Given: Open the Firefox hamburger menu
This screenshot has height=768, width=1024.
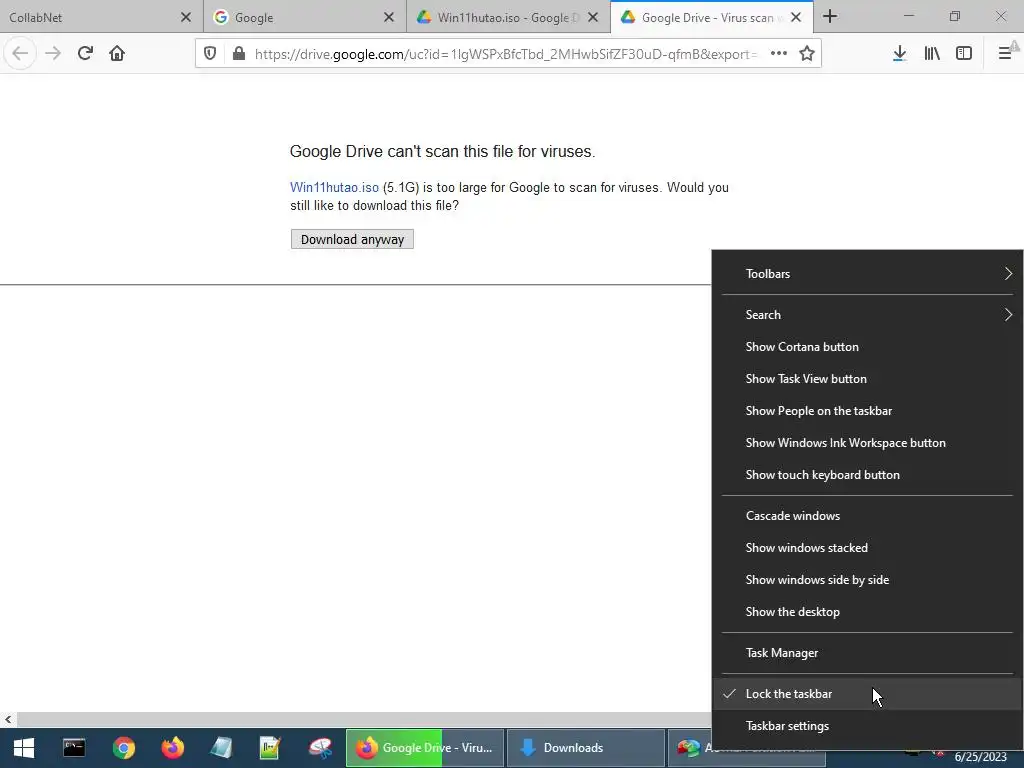Looking at the screenshot, I should 1005,54.
